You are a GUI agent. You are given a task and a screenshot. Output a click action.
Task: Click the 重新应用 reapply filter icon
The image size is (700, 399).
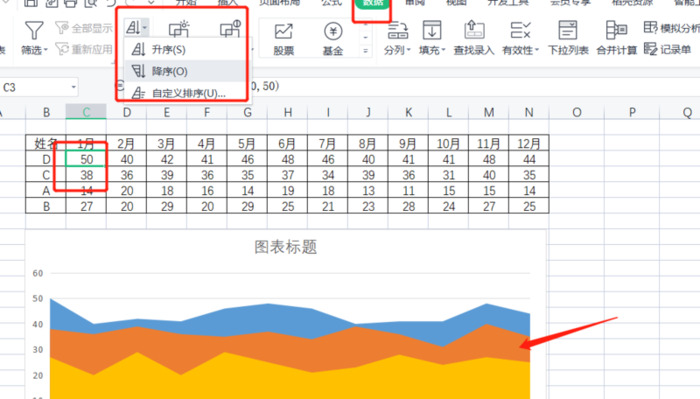click(x=62, y=48)
